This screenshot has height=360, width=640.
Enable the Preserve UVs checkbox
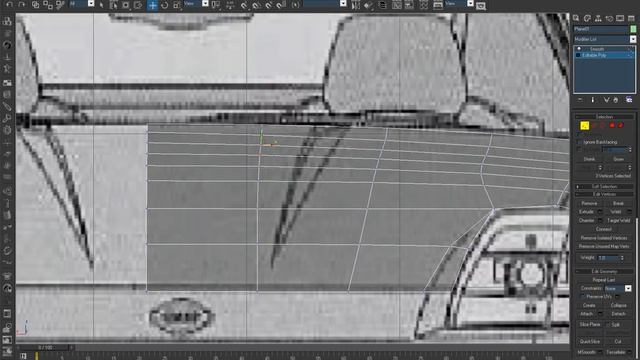tap(582, 297)
